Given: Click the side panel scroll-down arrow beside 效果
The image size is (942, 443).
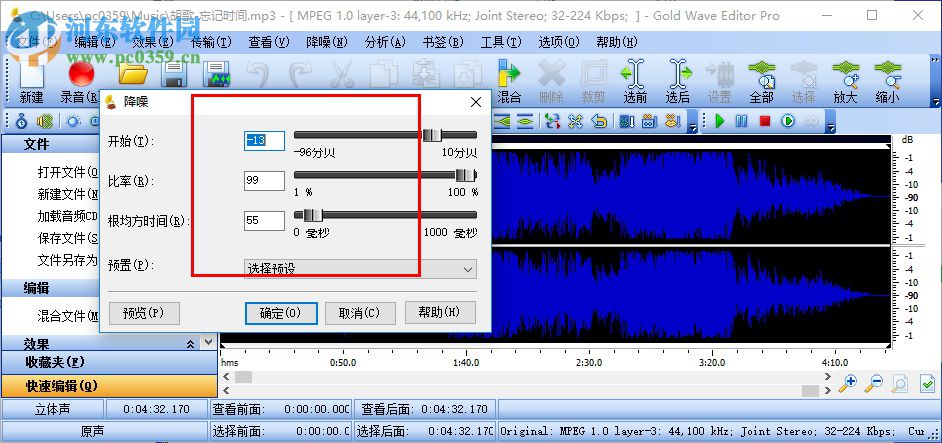Looking at the screenshot, I should [208, 341].
